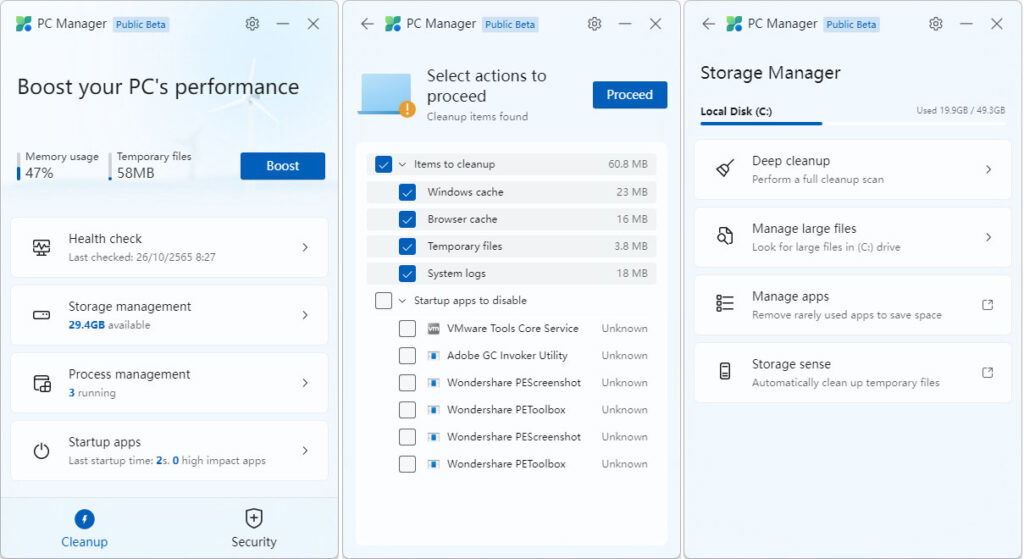Click the Storage sense device icon
Viewport: 1024px width, 559px height.
pyautogui.click(x=725, y=371)
